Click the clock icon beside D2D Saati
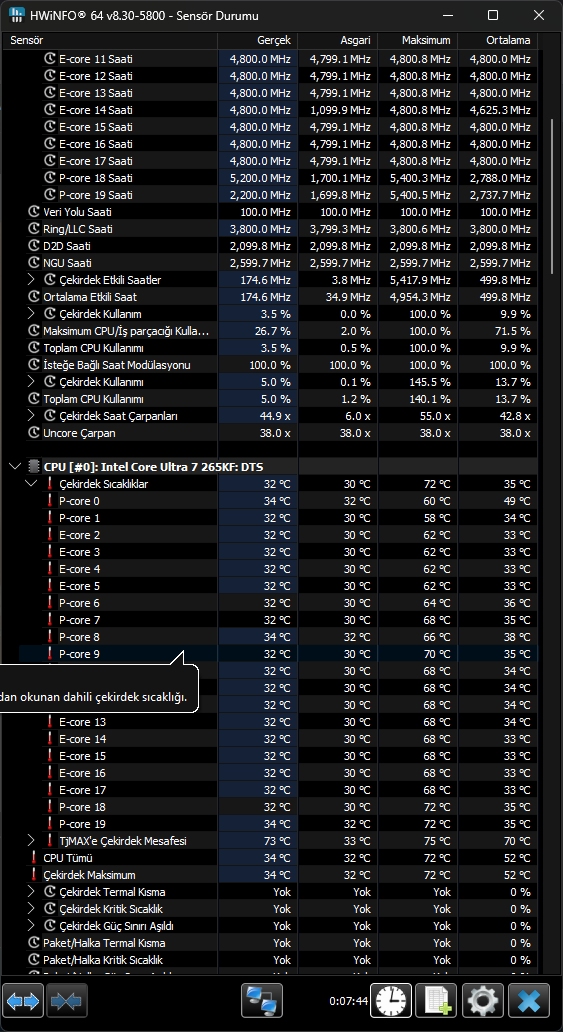Screen dimensions: 563x1032 [34, 246]
